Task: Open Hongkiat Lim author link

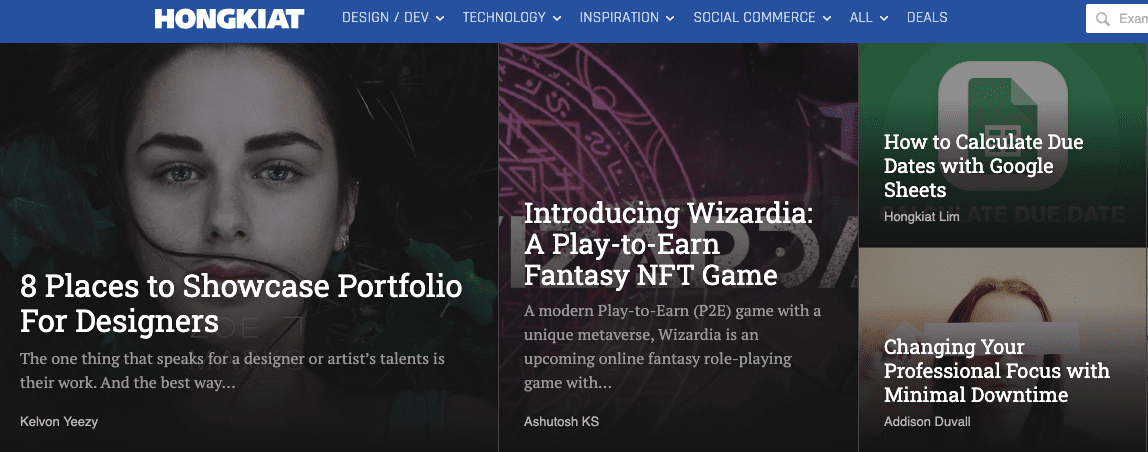Action: [x=921, y=217]
